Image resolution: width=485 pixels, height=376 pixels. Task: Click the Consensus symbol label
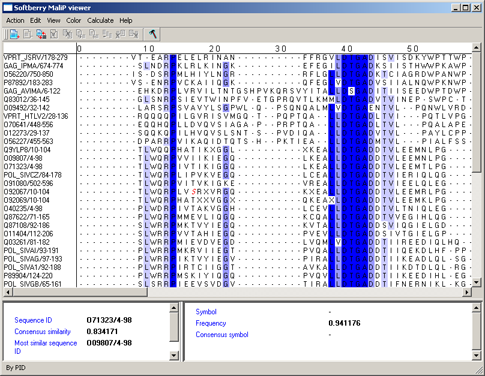[222, 334]
